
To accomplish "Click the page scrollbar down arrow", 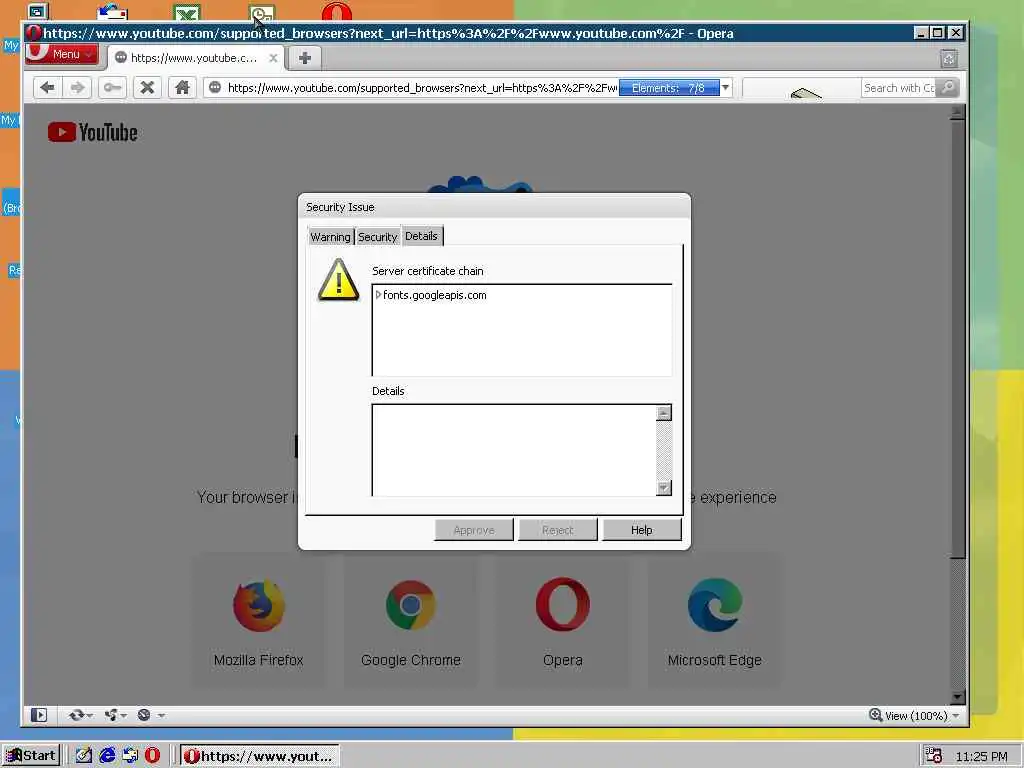I will coord(957,697).
